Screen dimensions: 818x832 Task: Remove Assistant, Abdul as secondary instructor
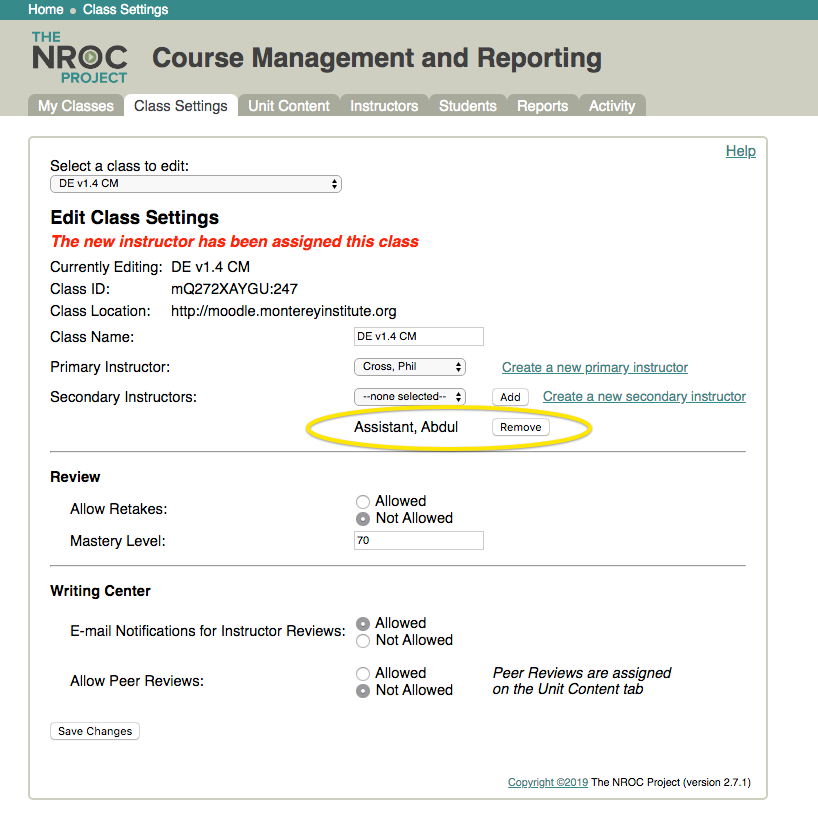coord(520,427)
